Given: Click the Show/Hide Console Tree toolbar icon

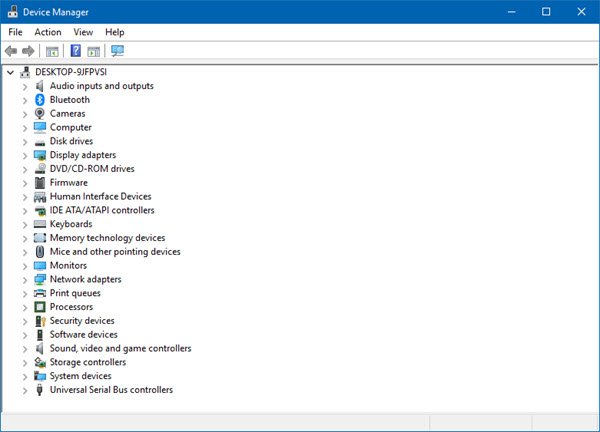Looking at the screenshot, I should click(x=52, y=51).
